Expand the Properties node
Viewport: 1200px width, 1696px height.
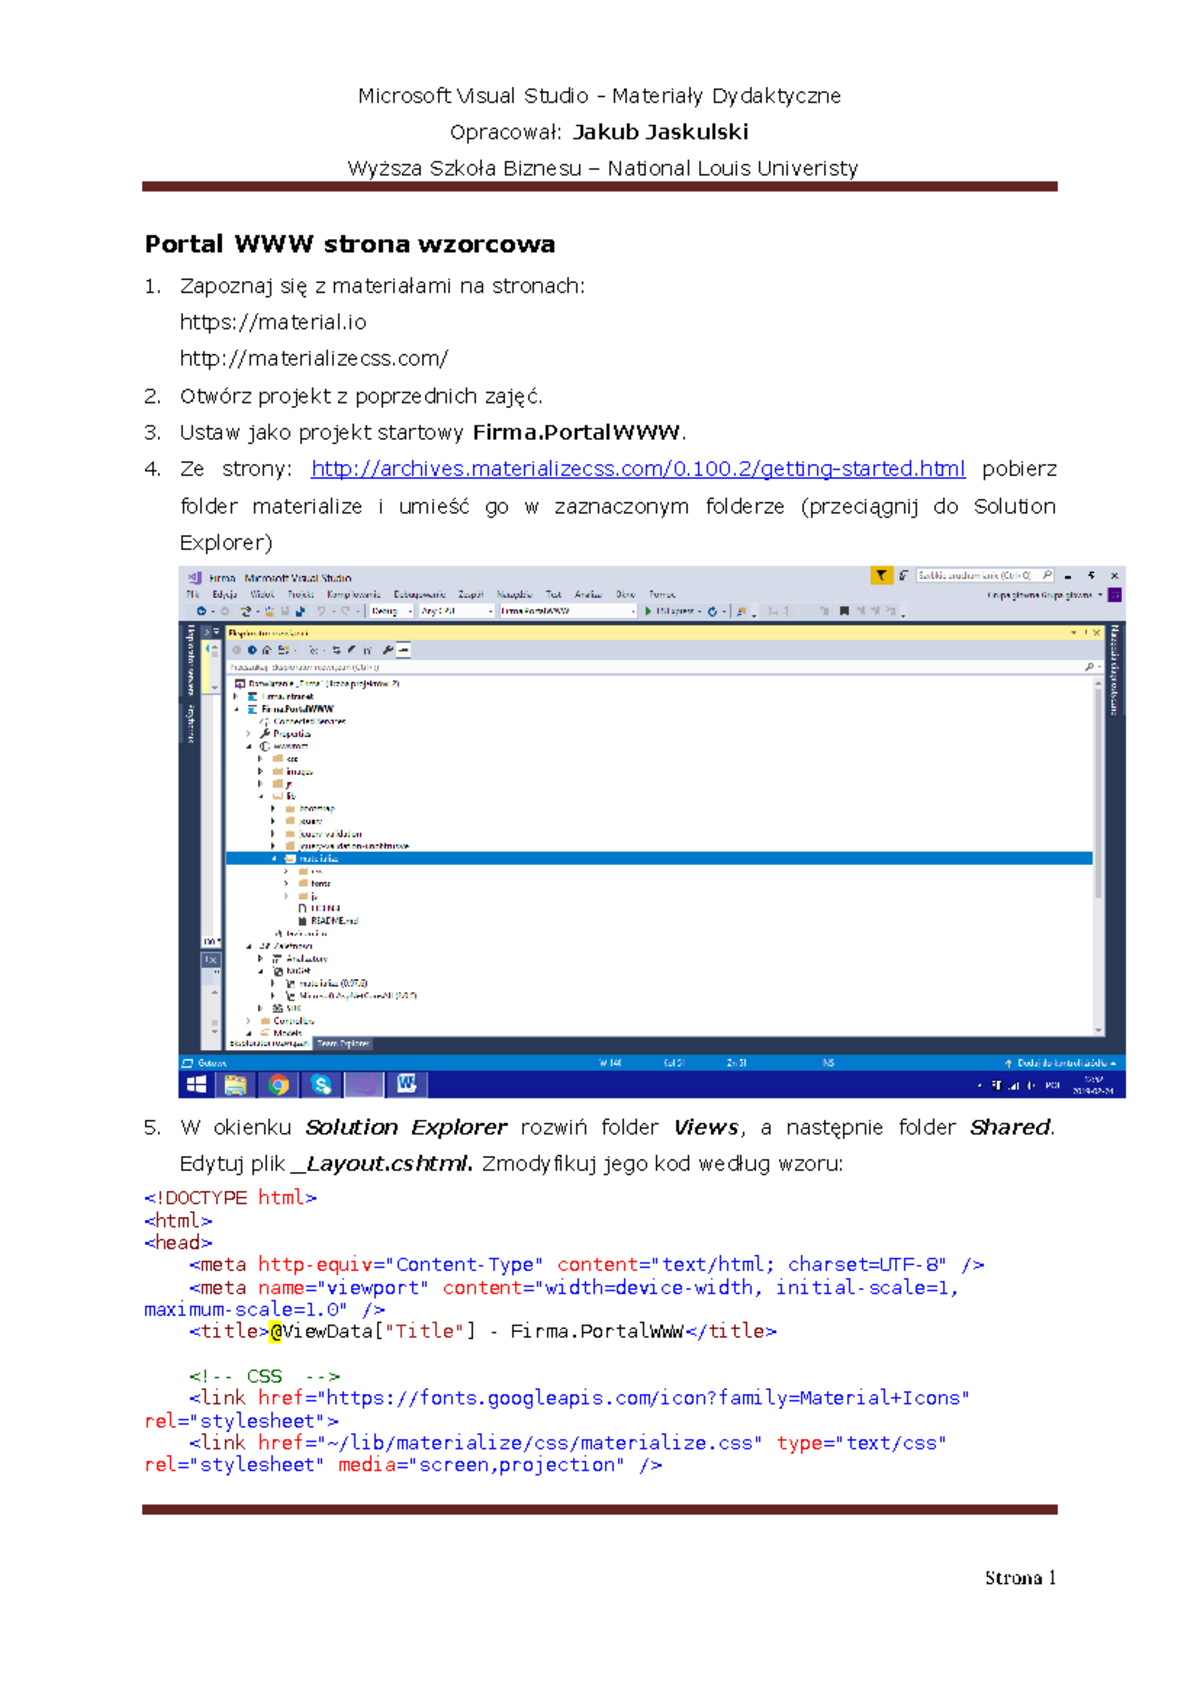click(x=249, y=733)
